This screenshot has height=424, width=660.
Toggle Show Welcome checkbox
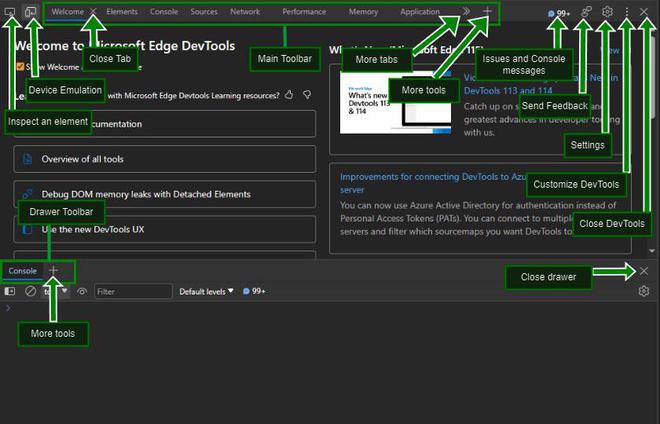click(x=20, y=67)
